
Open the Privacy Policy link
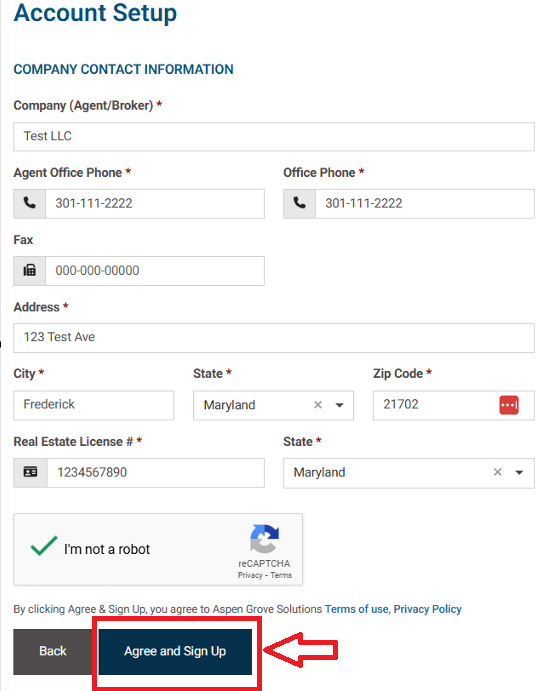(427, 609)
